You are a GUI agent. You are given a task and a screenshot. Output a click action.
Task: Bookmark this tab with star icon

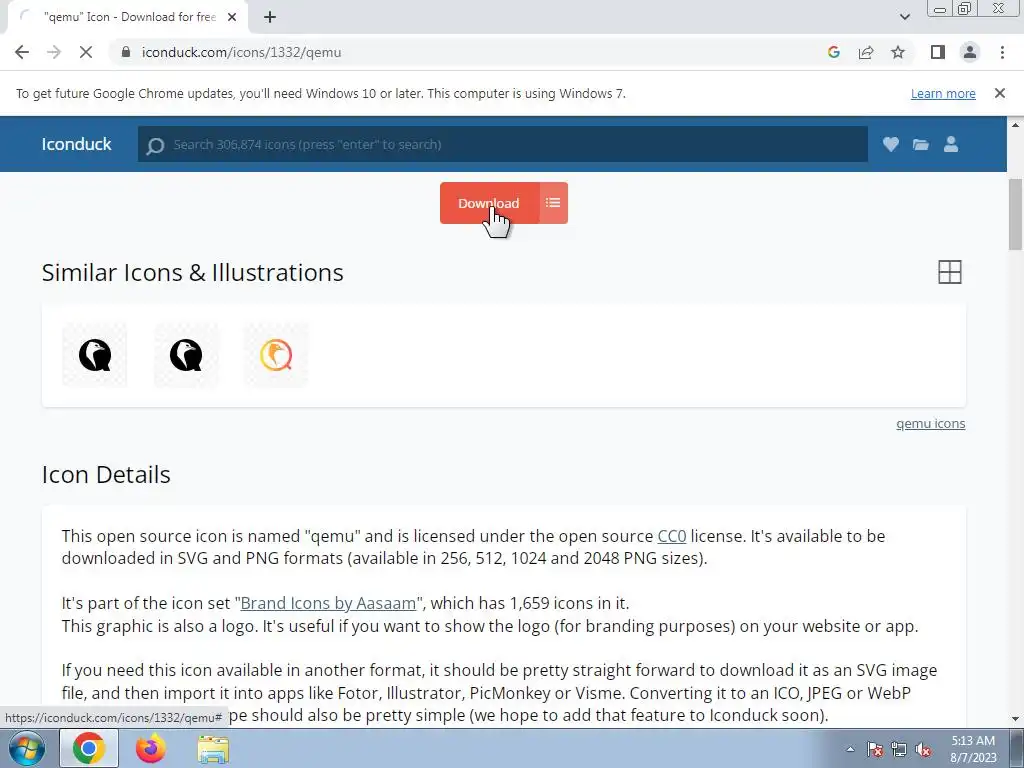click(898, 52)
